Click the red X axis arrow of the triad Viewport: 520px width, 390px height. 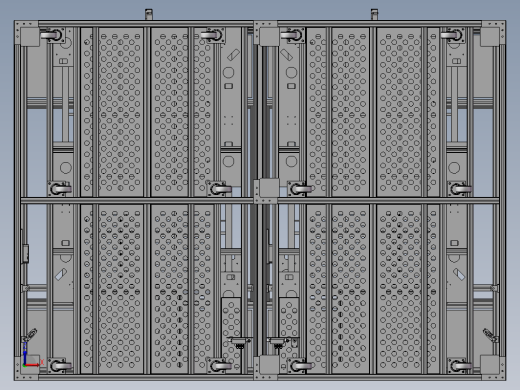coord(32,365)
